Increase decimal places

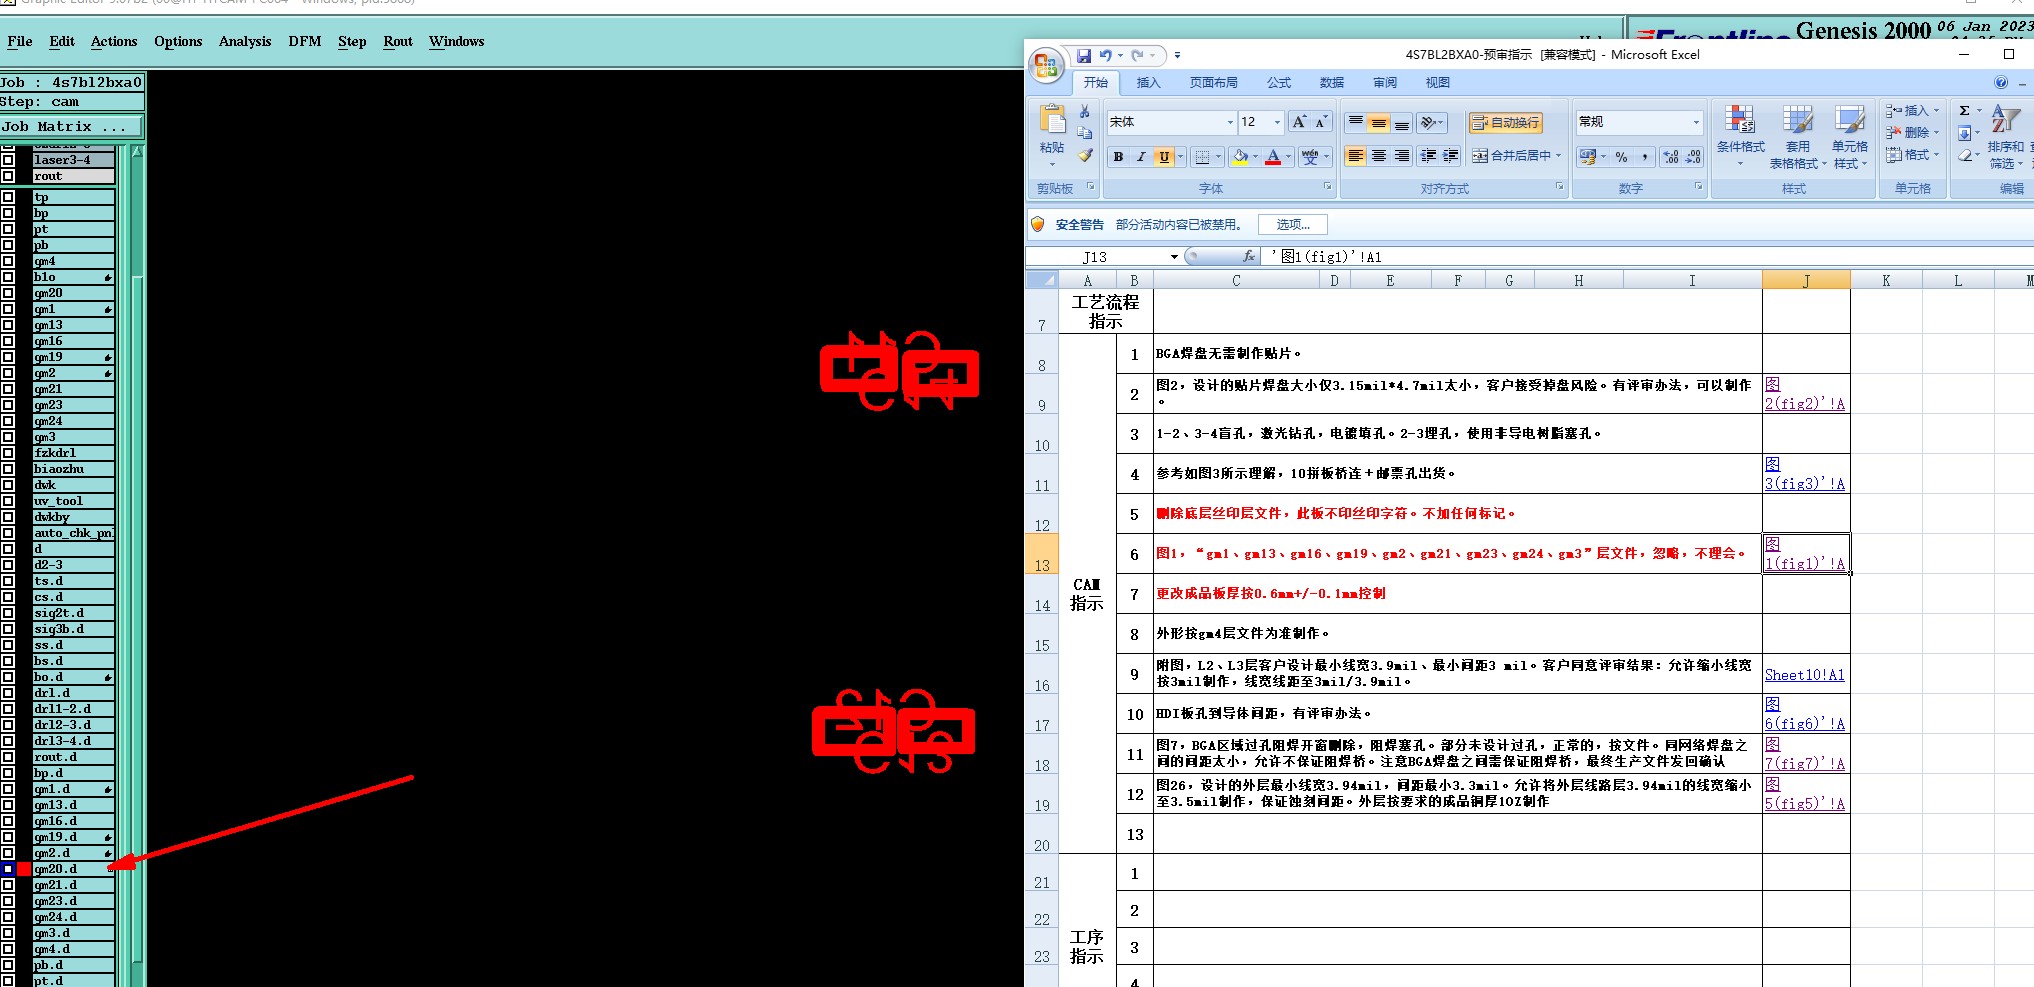(1671, 157)
